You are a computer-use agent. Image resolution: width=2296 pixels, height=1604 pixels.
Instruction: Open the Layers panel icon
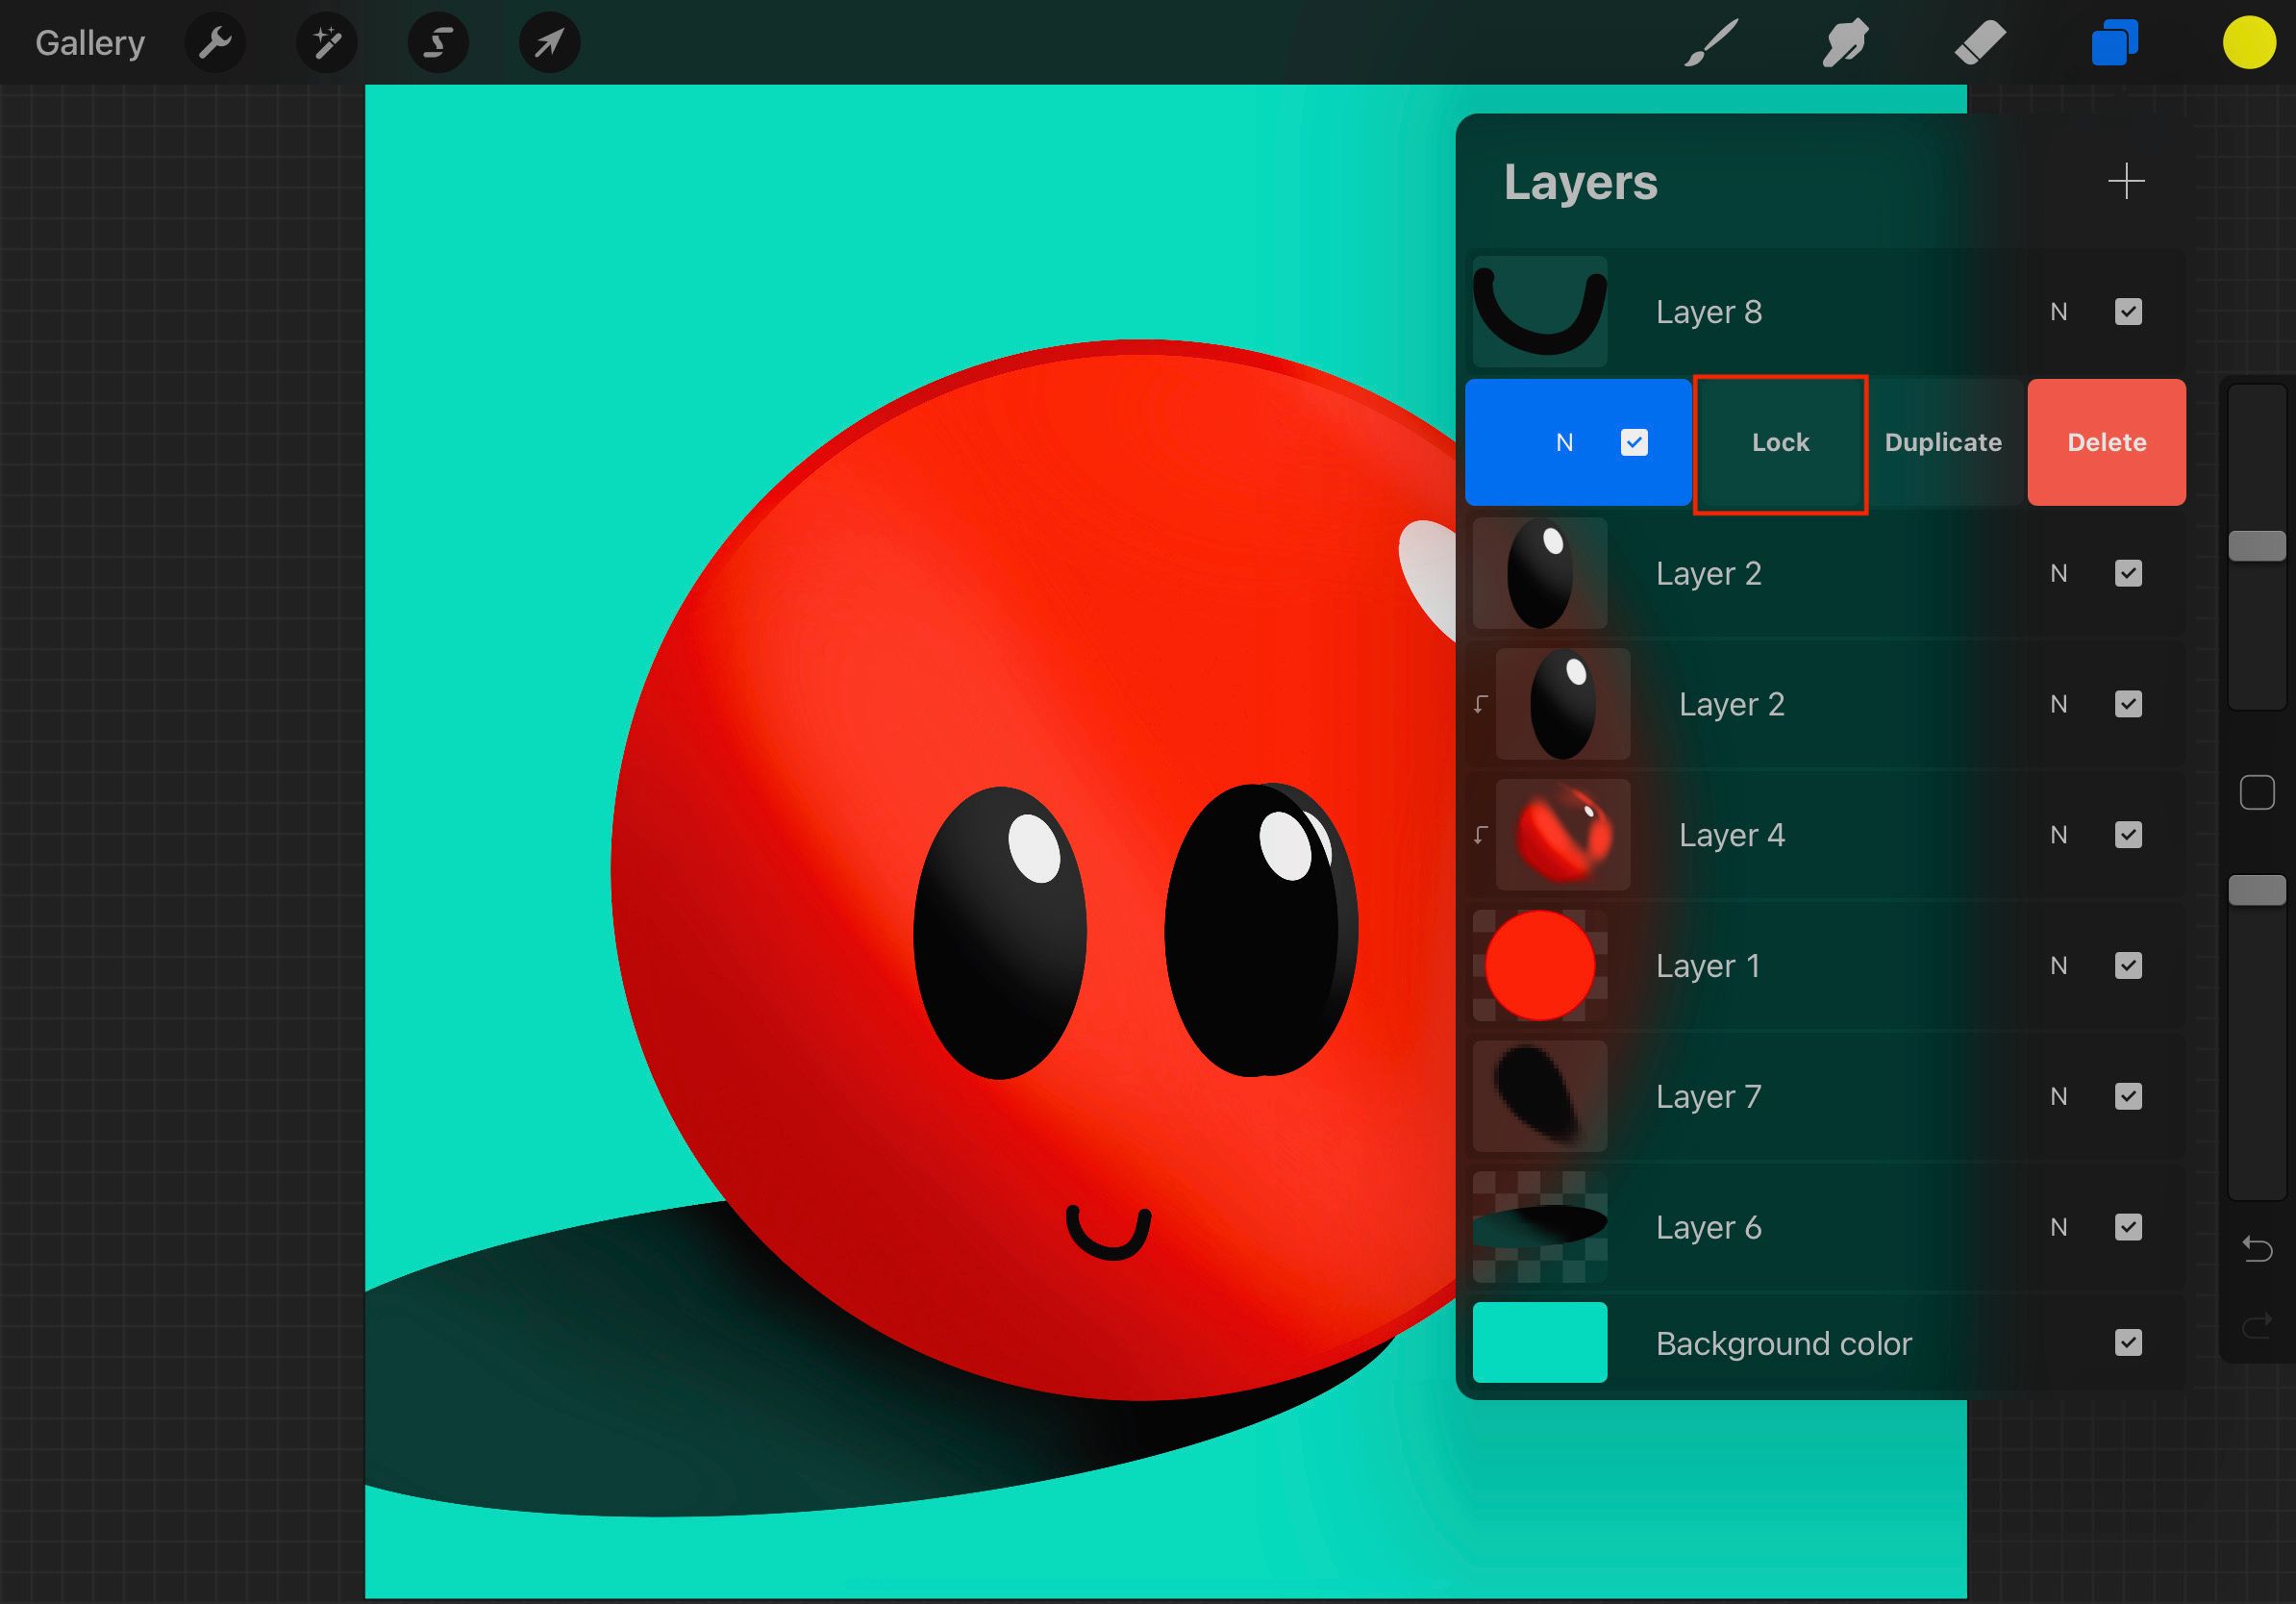click(x=2113, y=42)
